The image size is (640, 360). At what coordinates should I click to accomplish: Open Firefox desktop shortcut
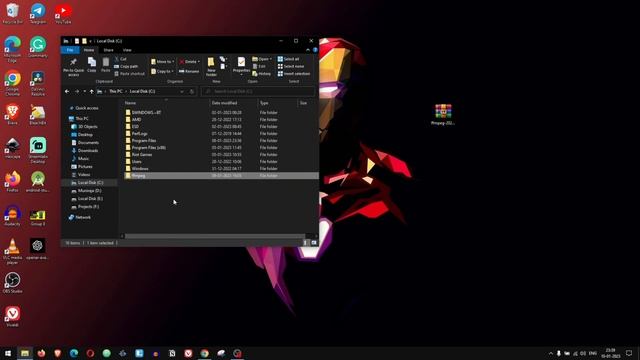point(13,182)
